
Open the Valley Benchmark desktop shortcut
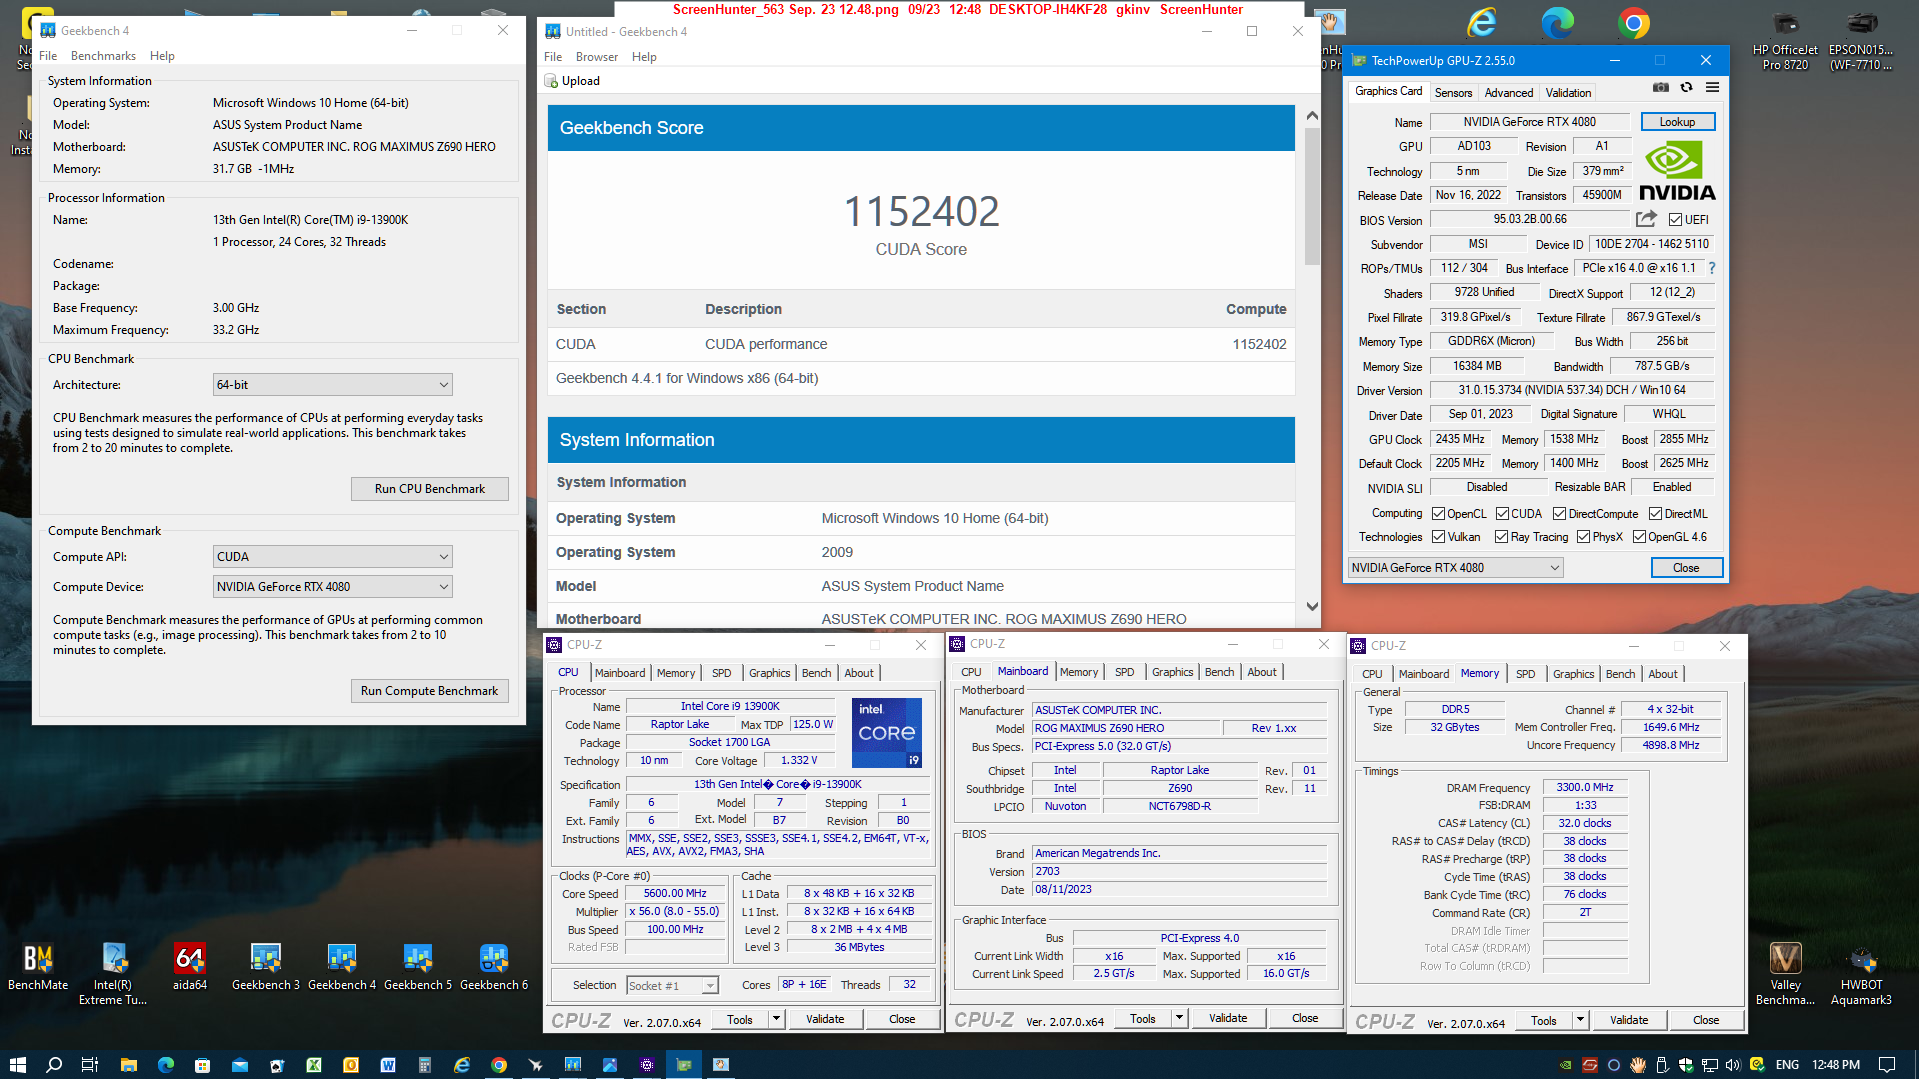pos(1785,974)
